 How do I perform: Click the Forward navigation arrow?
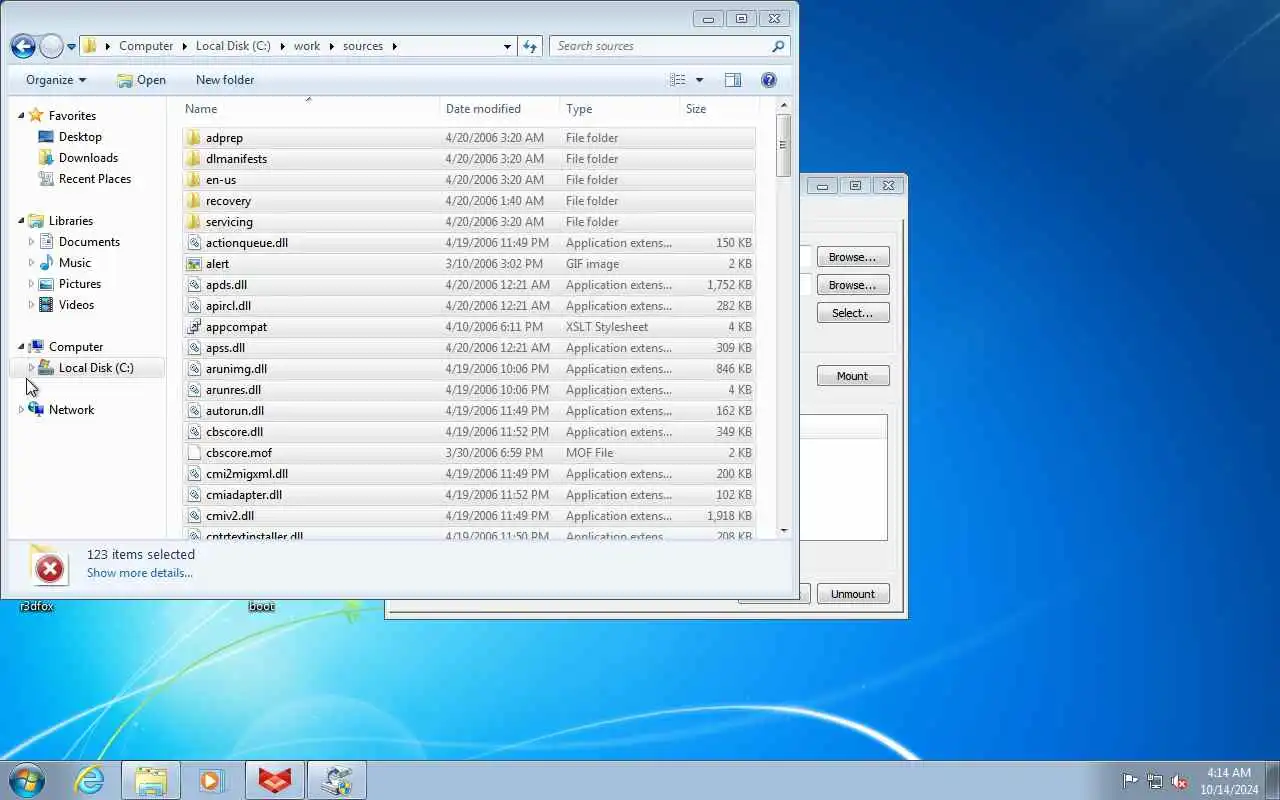pos(51,46)
